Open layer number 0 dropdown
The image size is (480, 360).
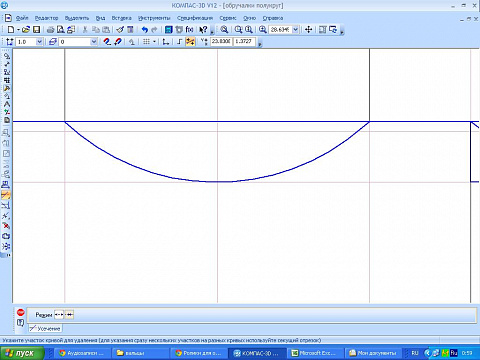[94, 42]
